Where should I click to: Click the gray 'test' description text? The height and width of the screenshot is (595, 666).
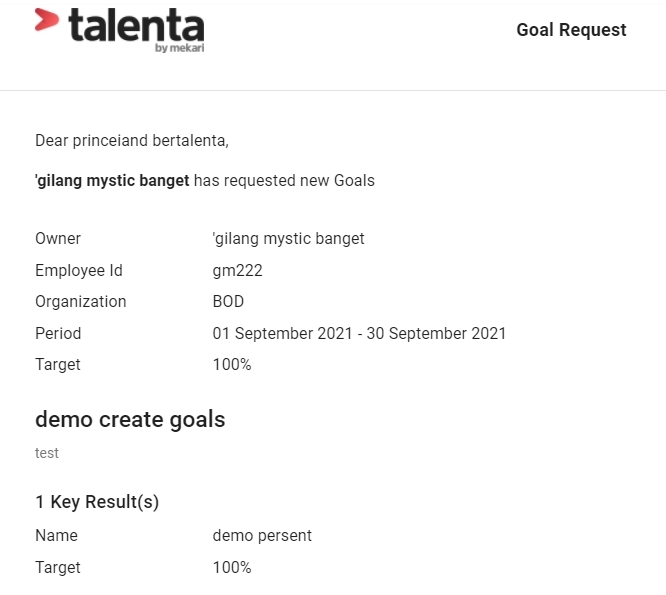point(47,453)
